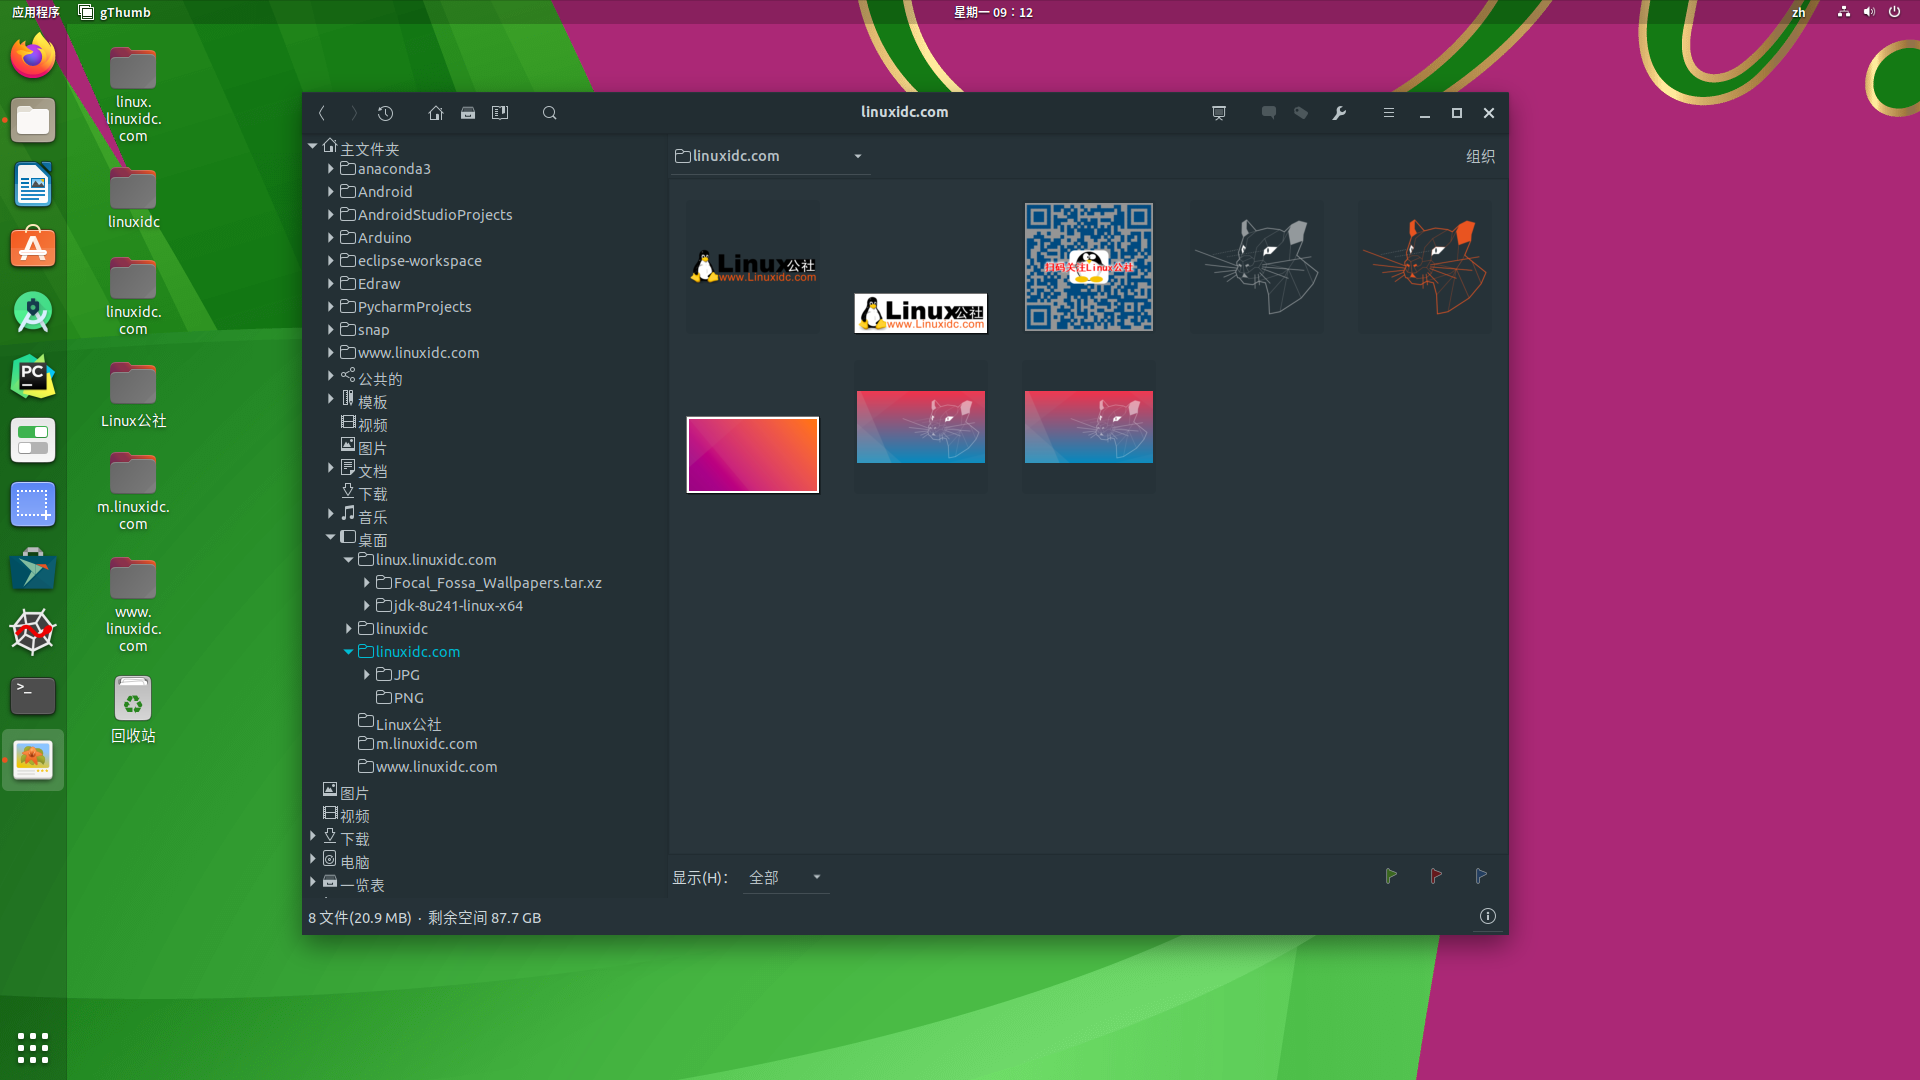
Task: Start a slideshow of the images
Action: tap(1219, 113)
